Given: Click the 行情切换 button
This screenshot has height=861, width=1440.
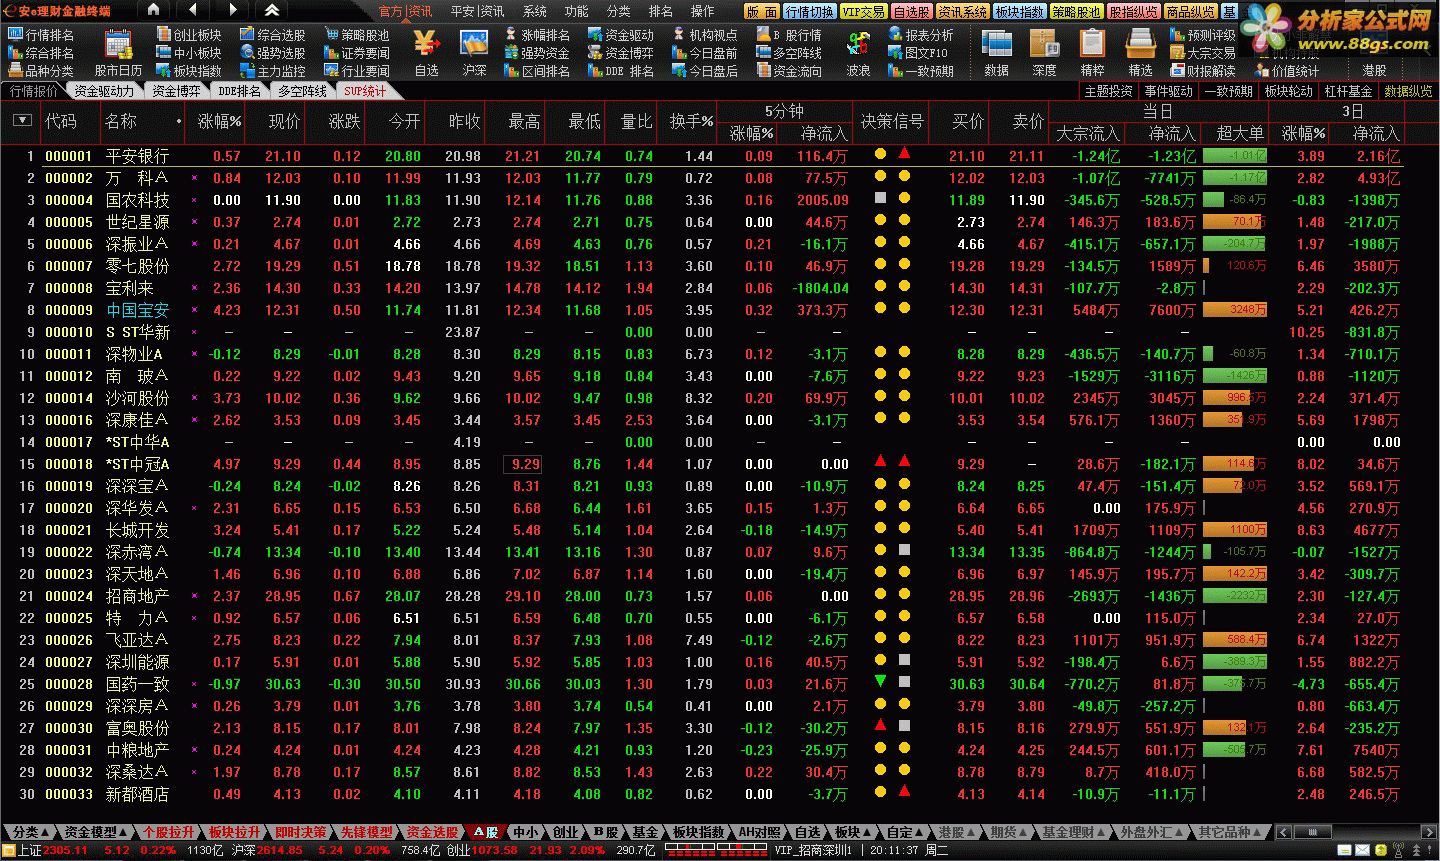Looking at the screenshot, I should 809,11.
